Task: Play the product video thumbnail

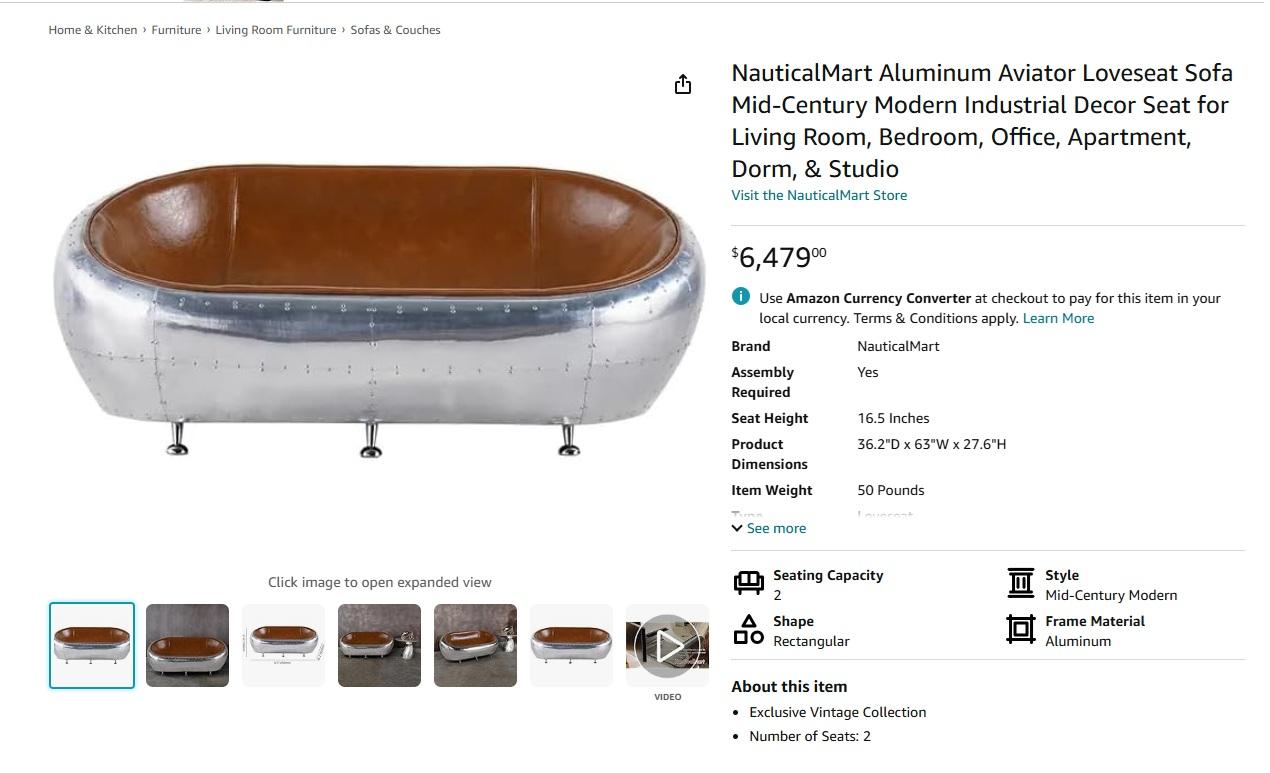Action: coord(667,646)
